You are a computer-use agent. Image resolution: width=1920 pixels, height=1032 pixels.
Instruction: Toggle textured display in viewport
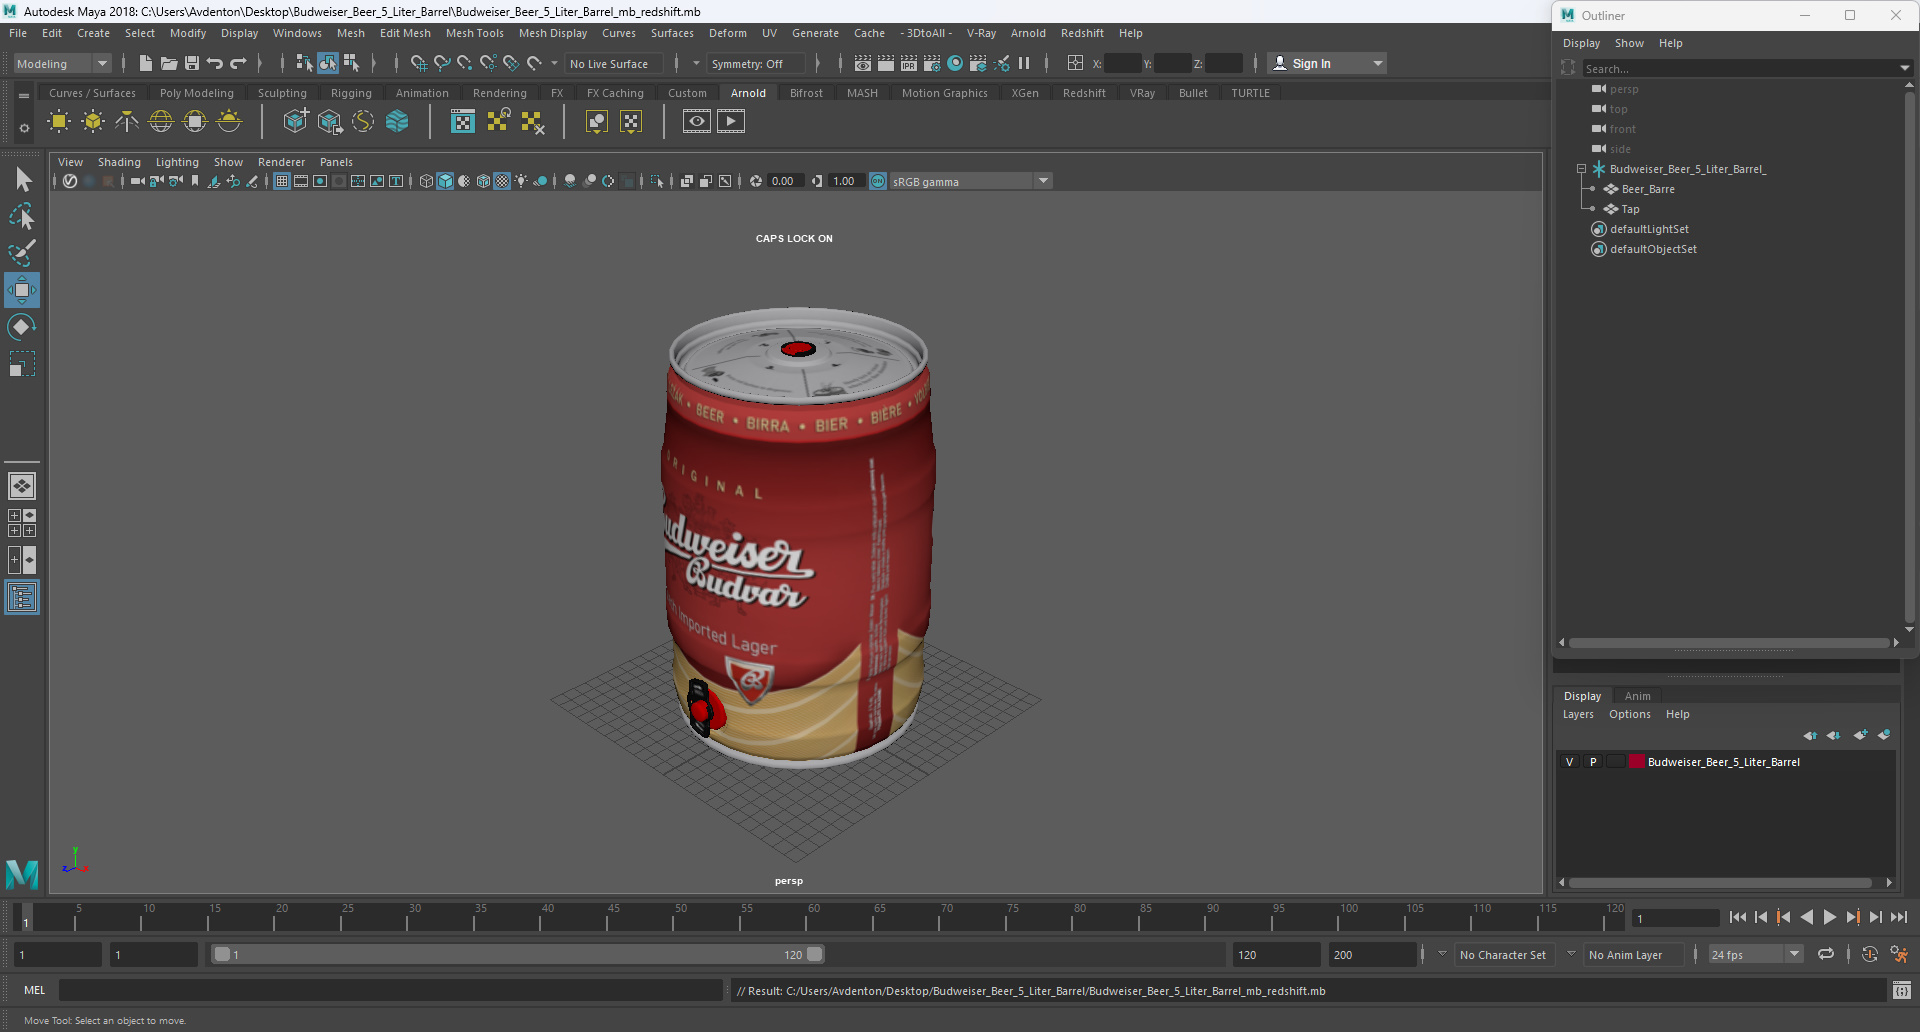click(x=502, y=181)
